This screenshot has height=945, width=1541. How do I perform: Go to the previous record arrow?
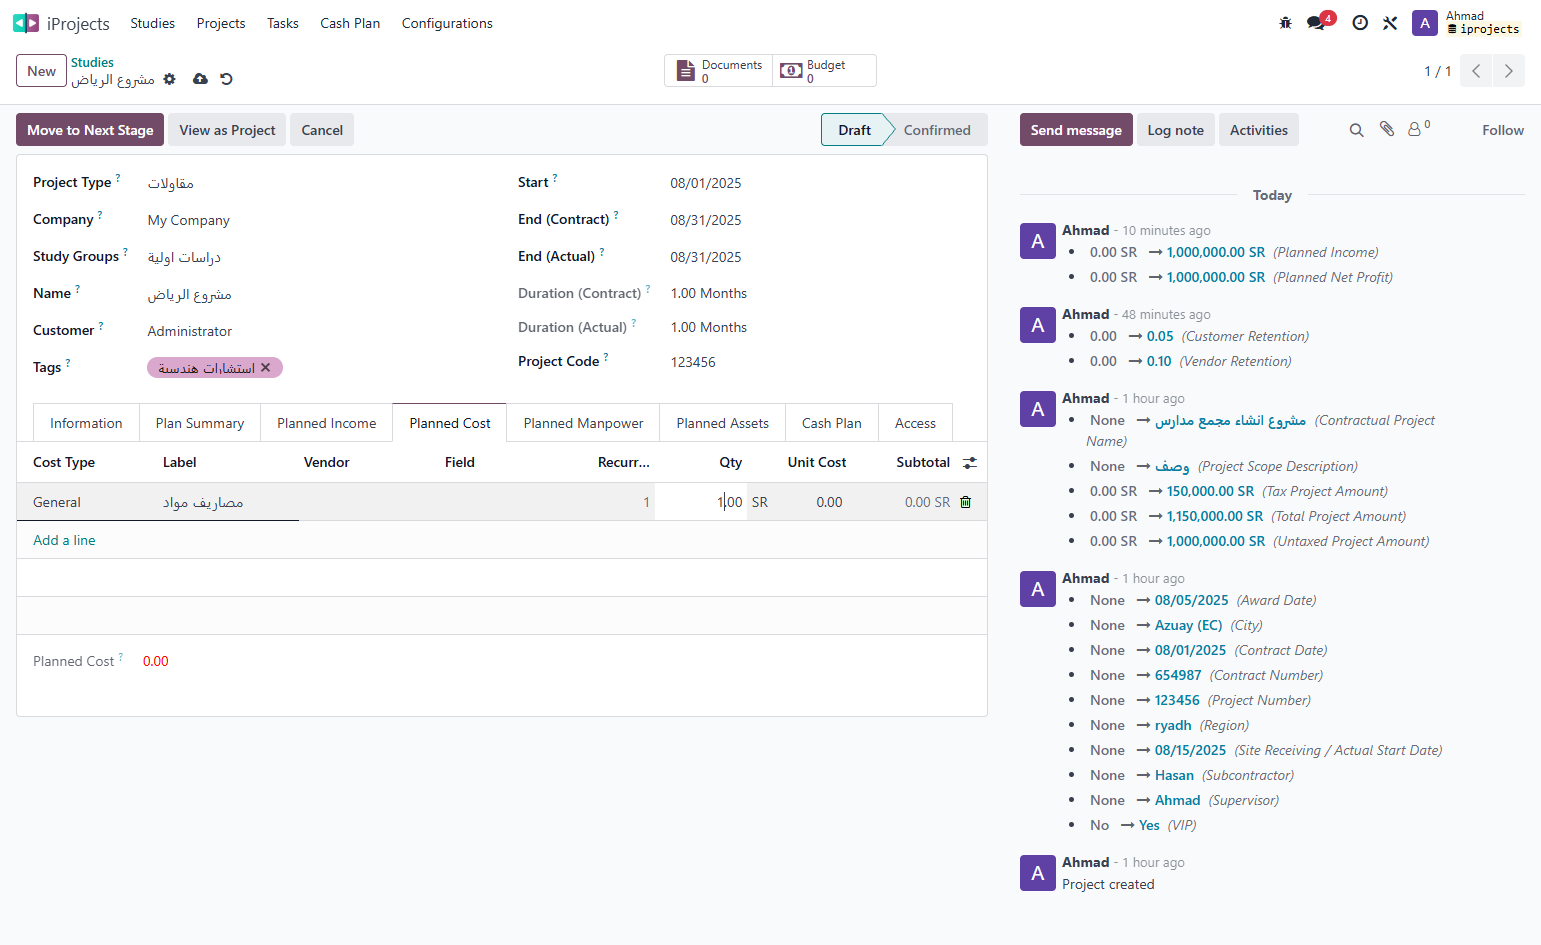point(1476,71)
